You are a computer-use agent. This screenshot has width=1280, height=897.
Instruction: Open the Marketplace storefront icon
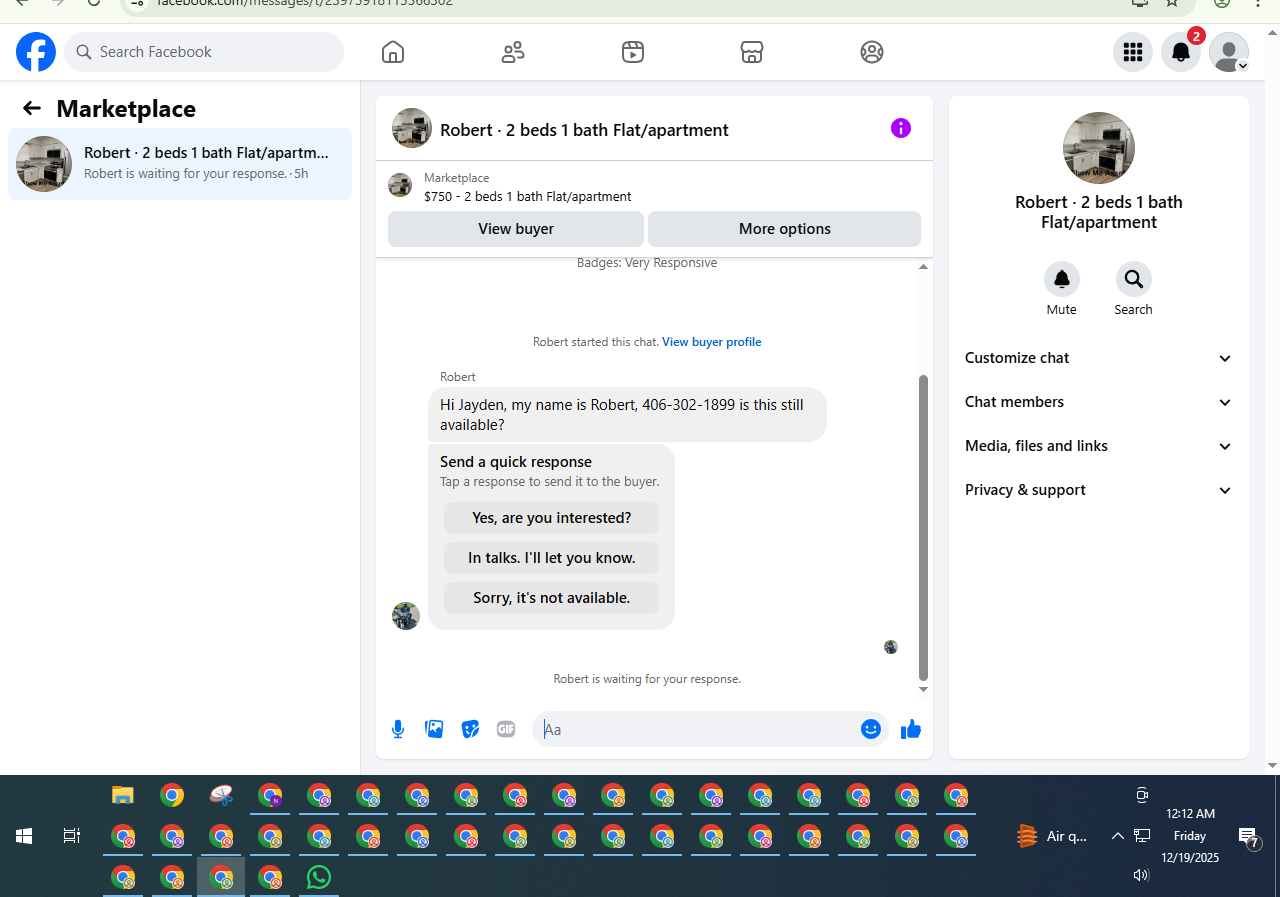click(x=752, y=52)
